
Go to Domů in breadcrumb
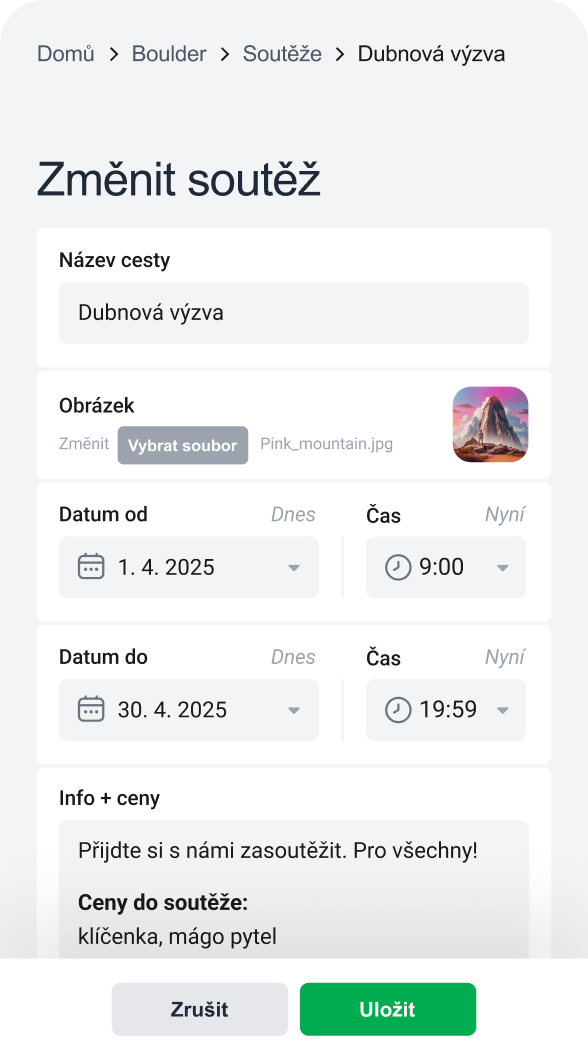[x=66, y=53]
